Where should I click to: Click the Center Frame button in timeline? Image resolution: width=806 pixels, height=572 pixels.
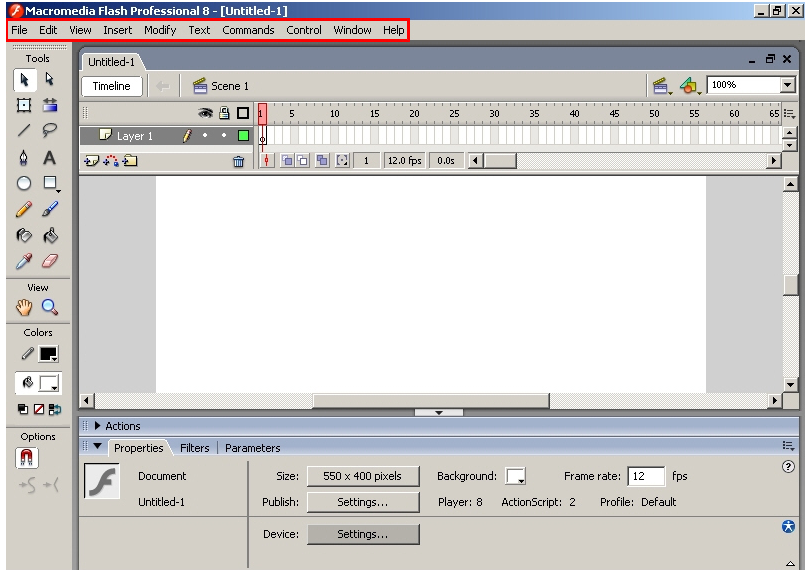(266, 161)
